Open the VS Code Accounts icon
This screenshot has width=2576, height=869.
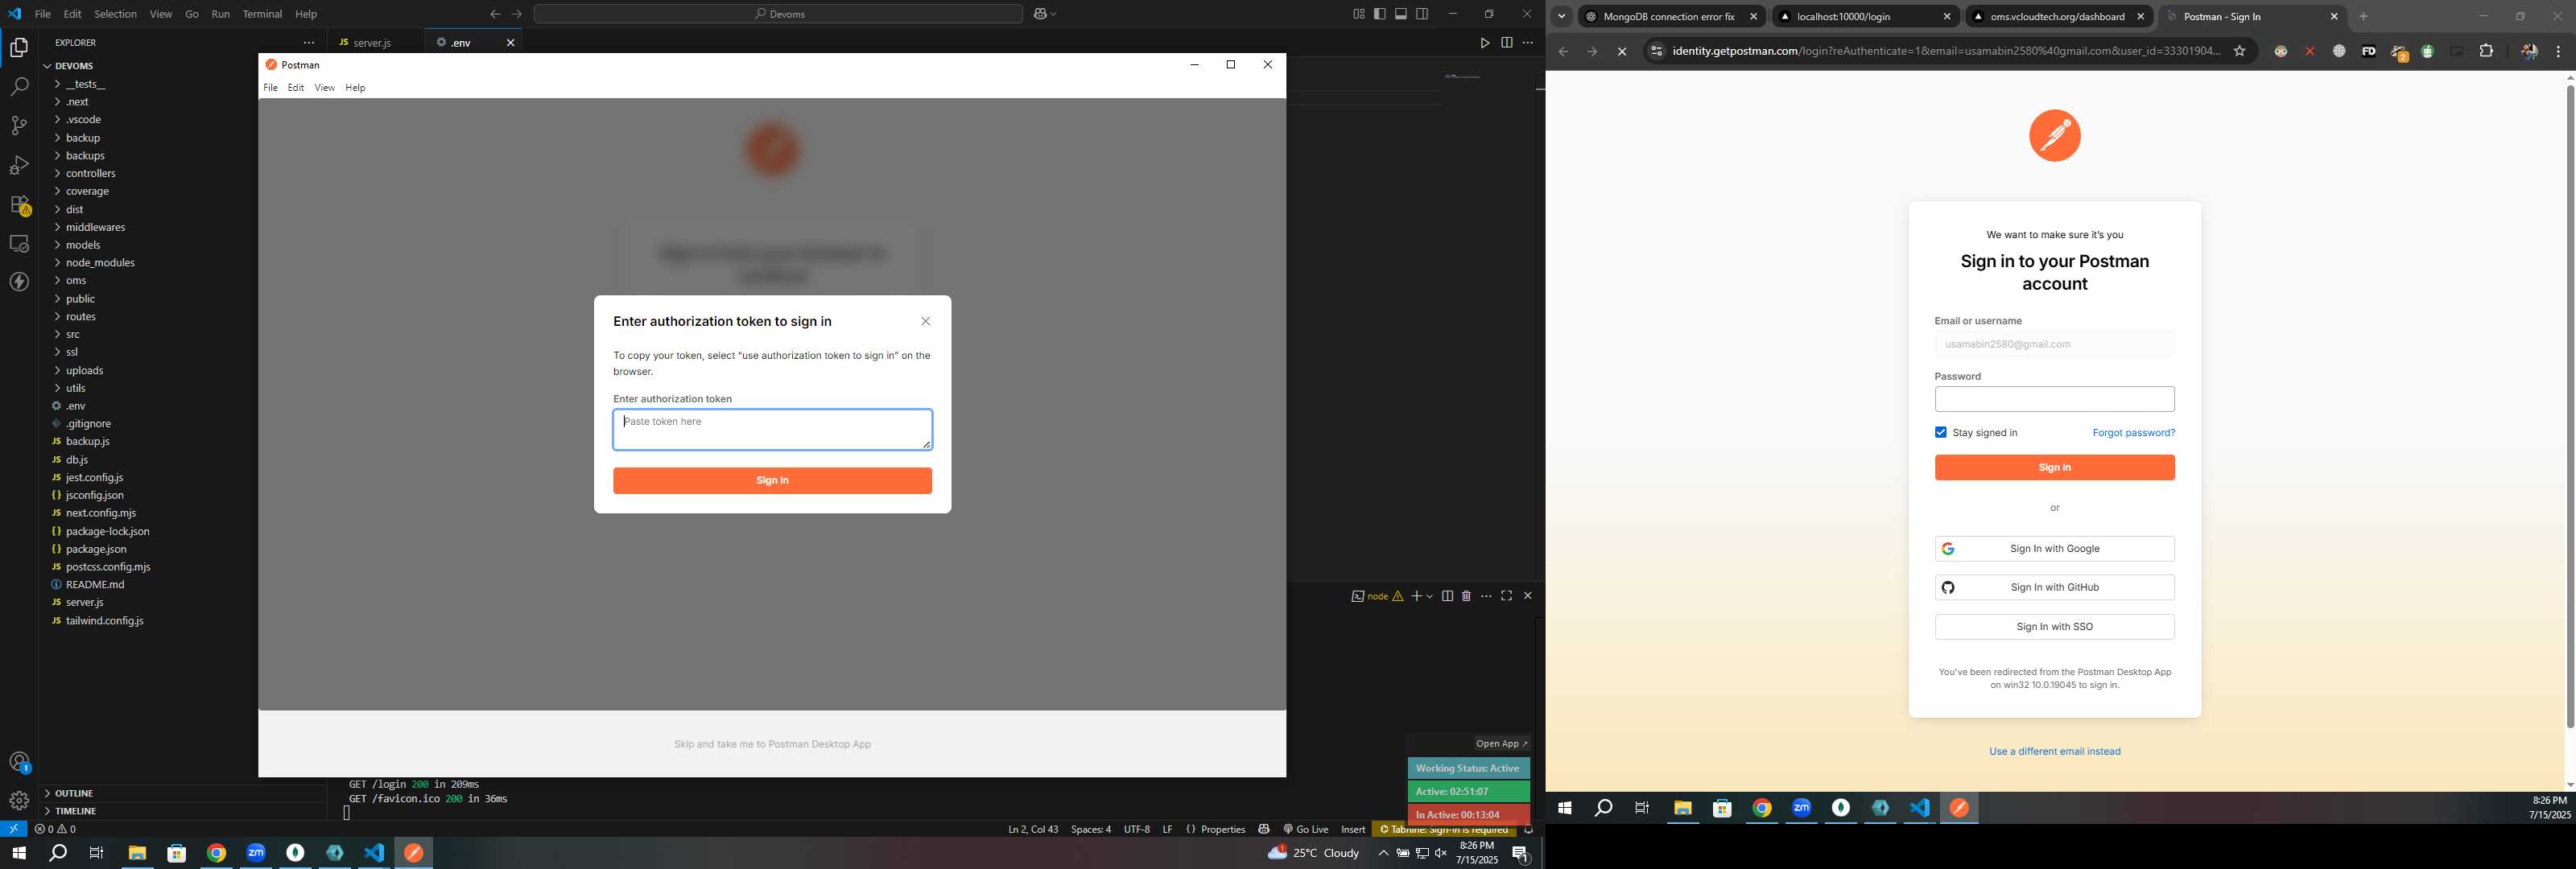[19, 763]
